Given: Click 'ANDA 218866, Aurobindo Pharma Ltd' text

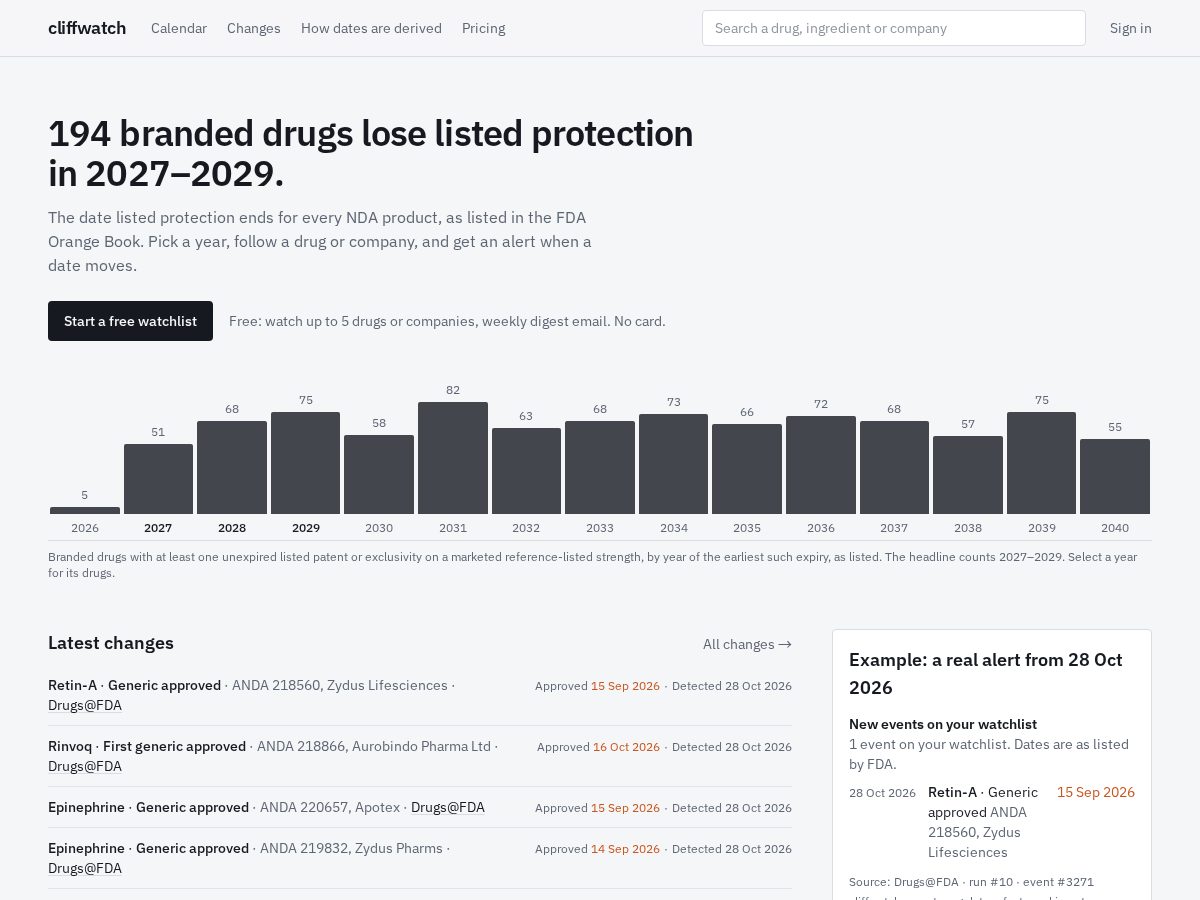Looking at the screenshot, I should (374, 746).
